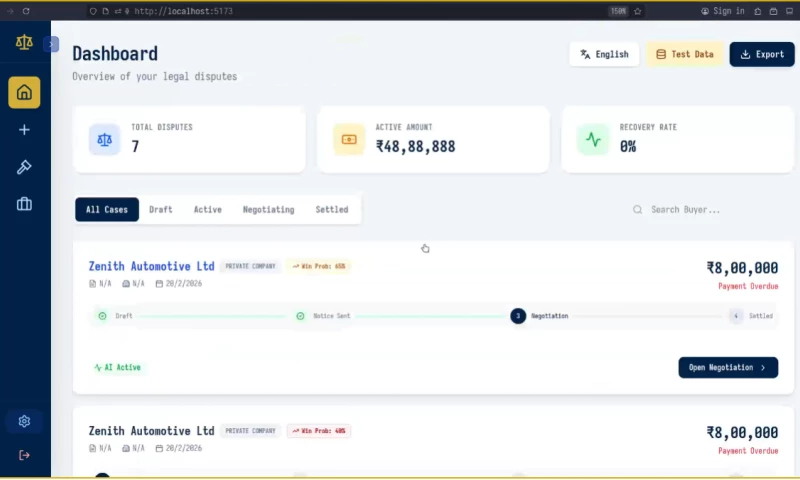Screen dimensions: 800x480
Task: Click Win Prob 65% badge
Action: pyautogui.click(x=318, y=266)
